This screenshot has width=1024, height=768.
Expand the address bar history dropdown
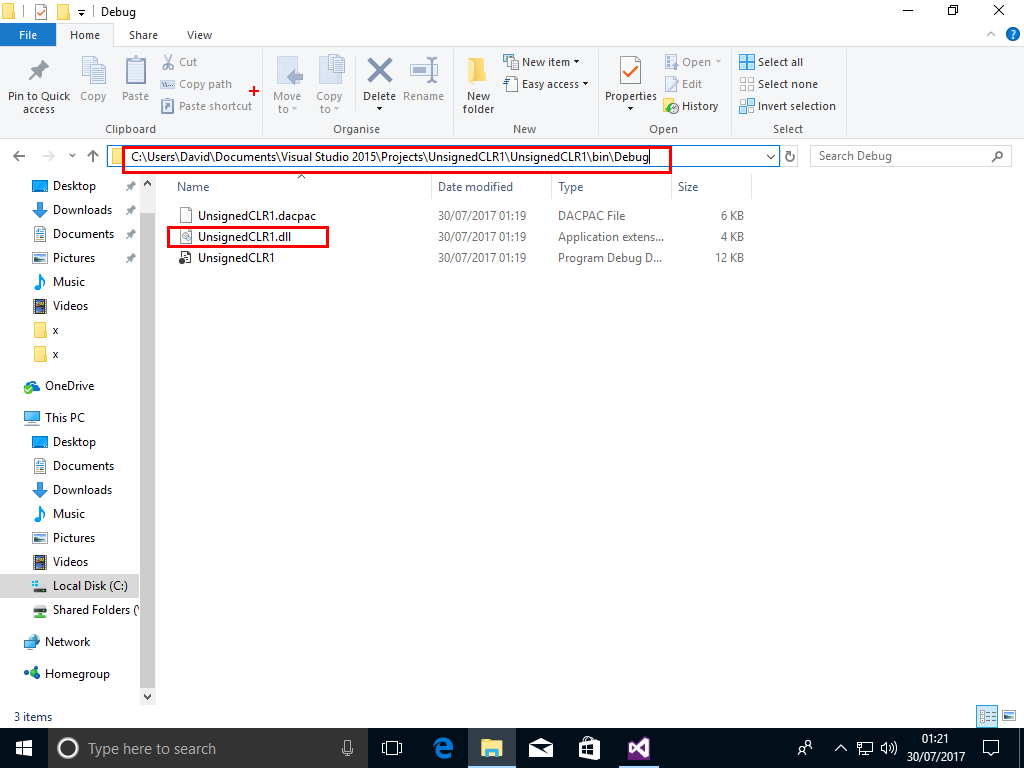click(x=770, y=157)
